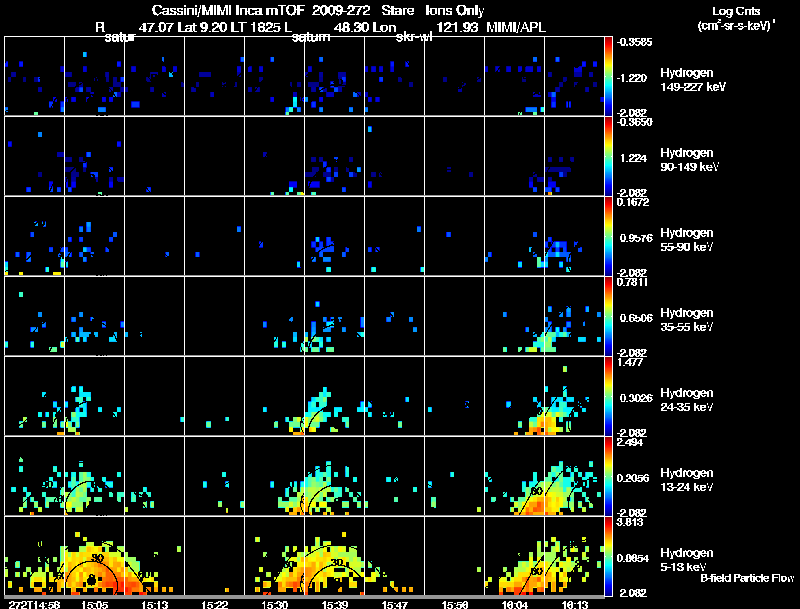Click the 1.477 color scale maximum
Viewport: 800px width, 609px height.
[630, 362]
